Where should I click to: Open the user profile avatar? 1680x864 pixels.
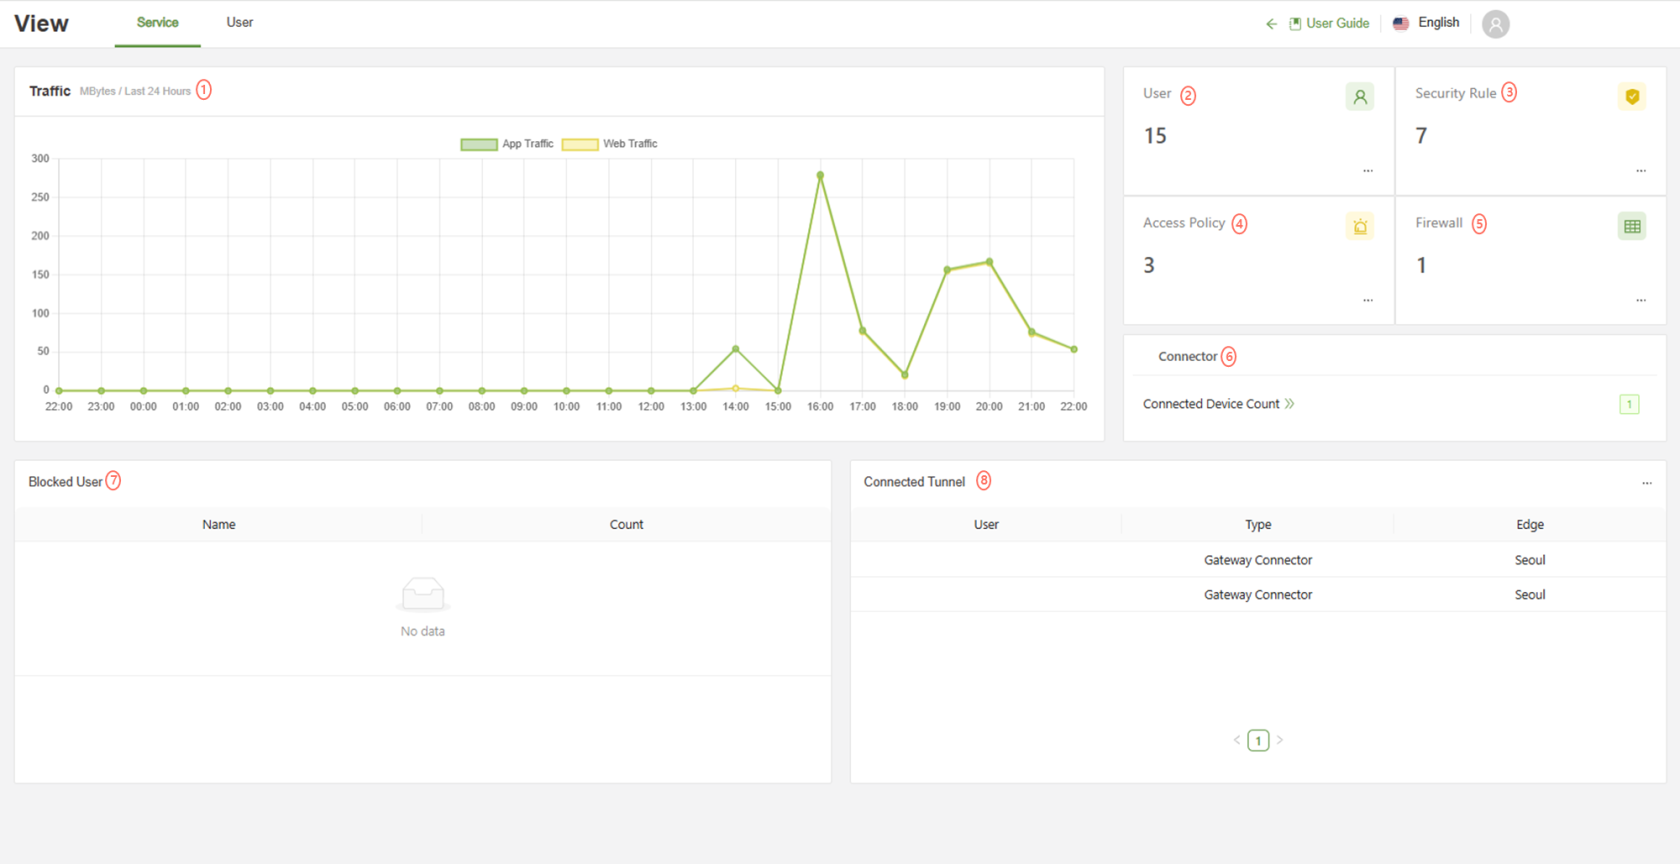click(x=1495, y=24)
